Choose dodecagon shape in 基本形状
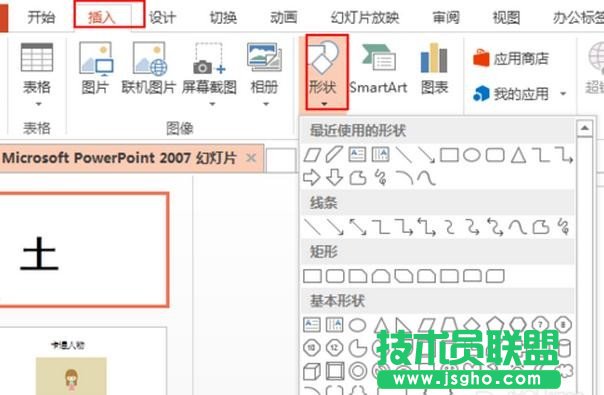This screenshot has height=395, width=604. (334, 348)
